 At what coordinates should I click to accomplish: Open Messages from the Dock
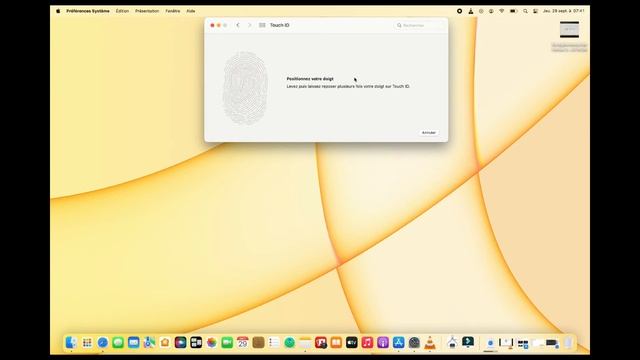(118, 342)
